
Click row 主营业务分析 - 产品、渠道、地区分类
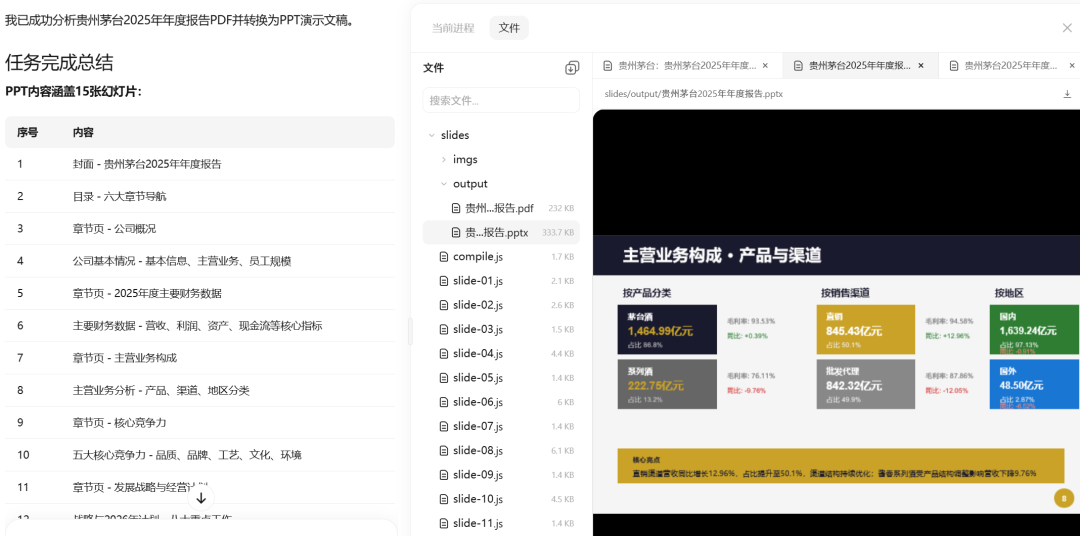(200, 391)
